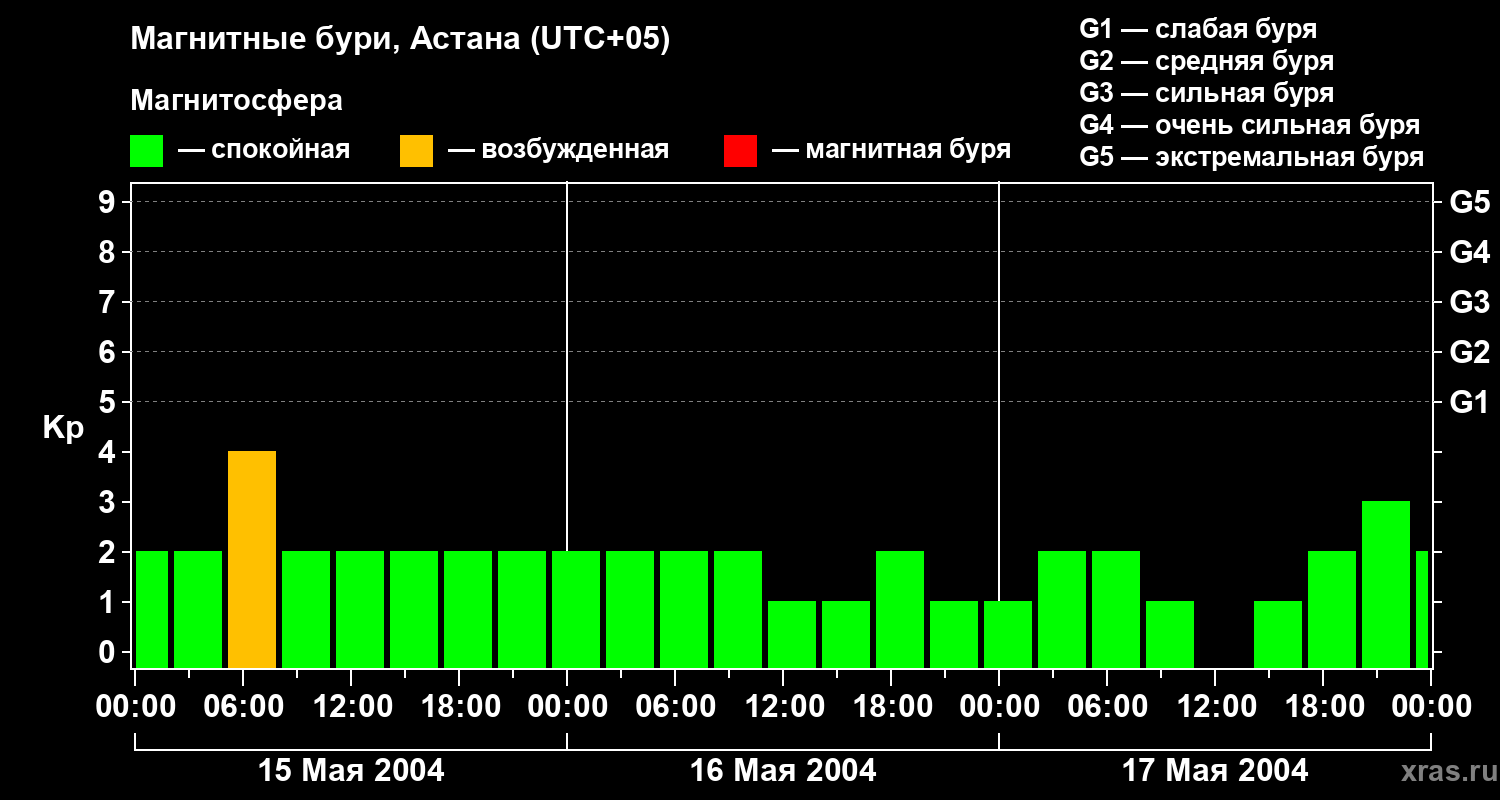Click the 'G1 — слабая буря' legend line
Viewport: 1500px width, 800px height.
(x=1198, y=29)
